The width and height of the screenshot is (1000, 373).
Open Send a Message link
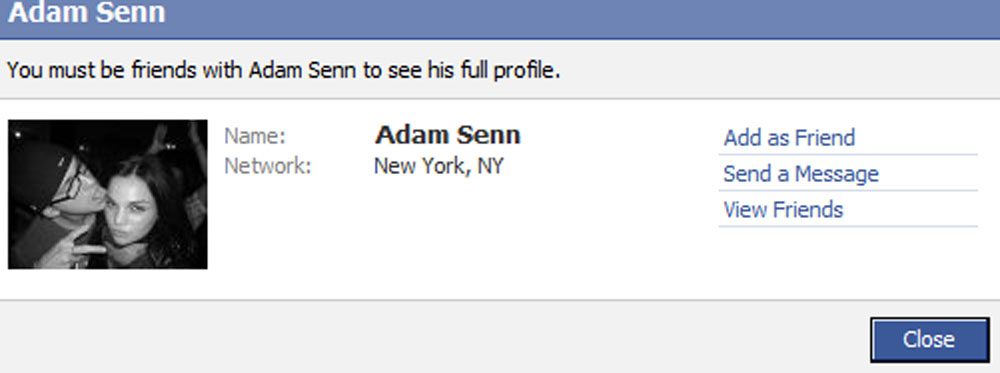coord(801,173)
